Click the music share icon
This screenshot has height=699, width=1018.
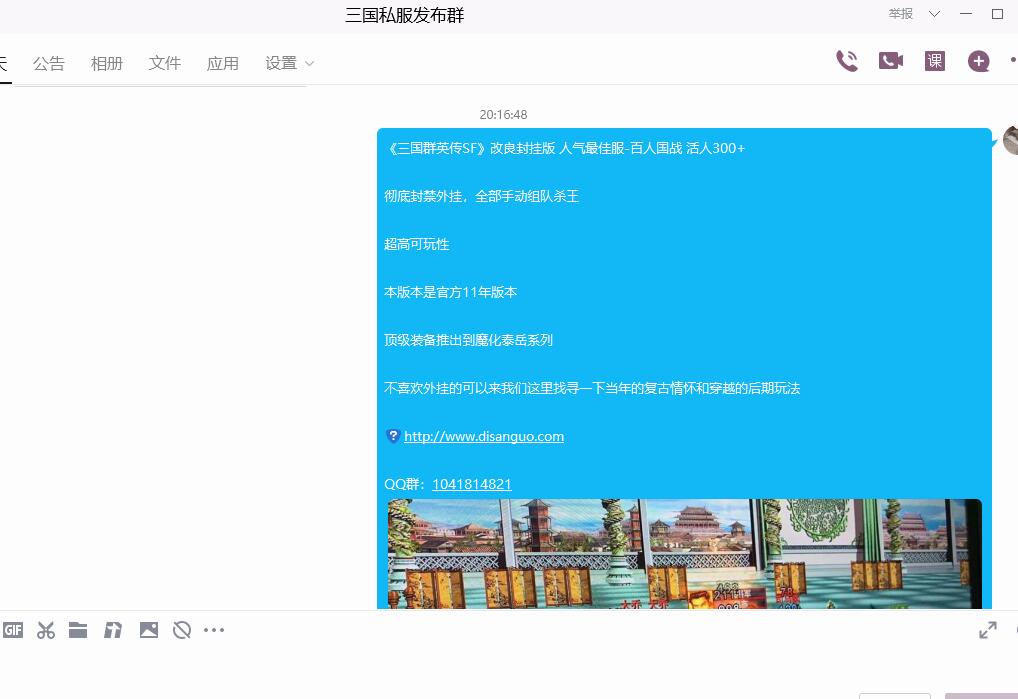click(x=113, y=630)
